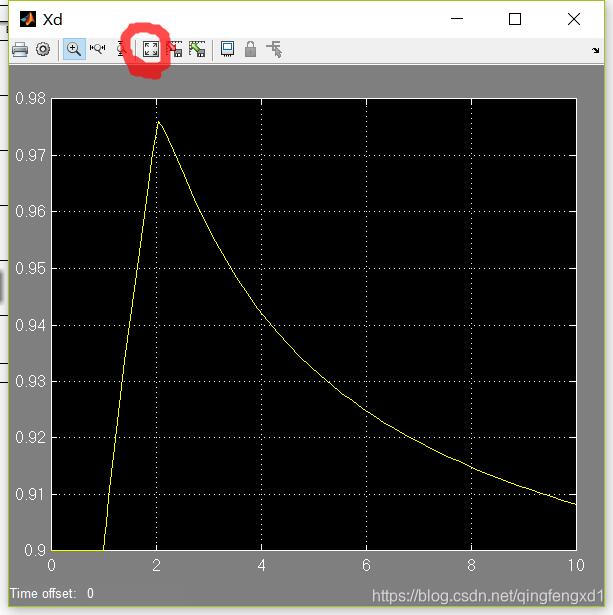
Task: Click y-axis label 0.92
Action: pos(31,437)
